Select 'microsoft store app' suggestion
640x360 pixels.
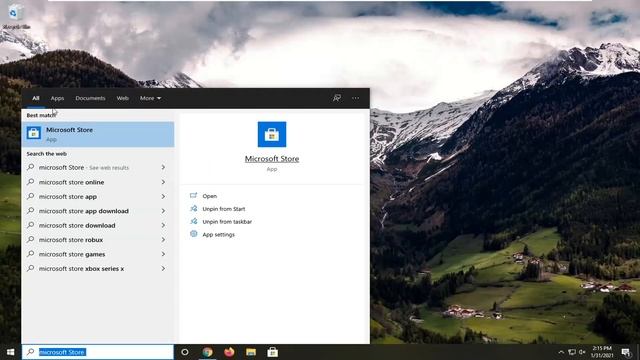coord(98,196)
